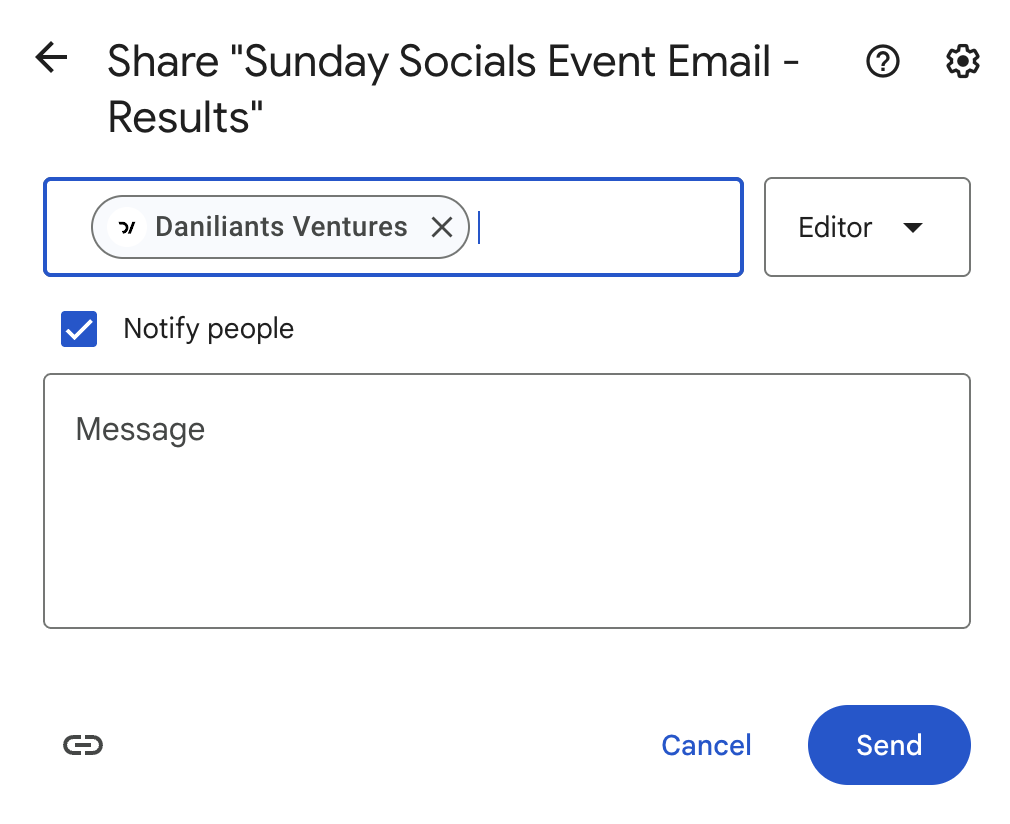Select the Daniliants Ventures recipient chip name
This screenshot has width=1010, height=824.
281,227
